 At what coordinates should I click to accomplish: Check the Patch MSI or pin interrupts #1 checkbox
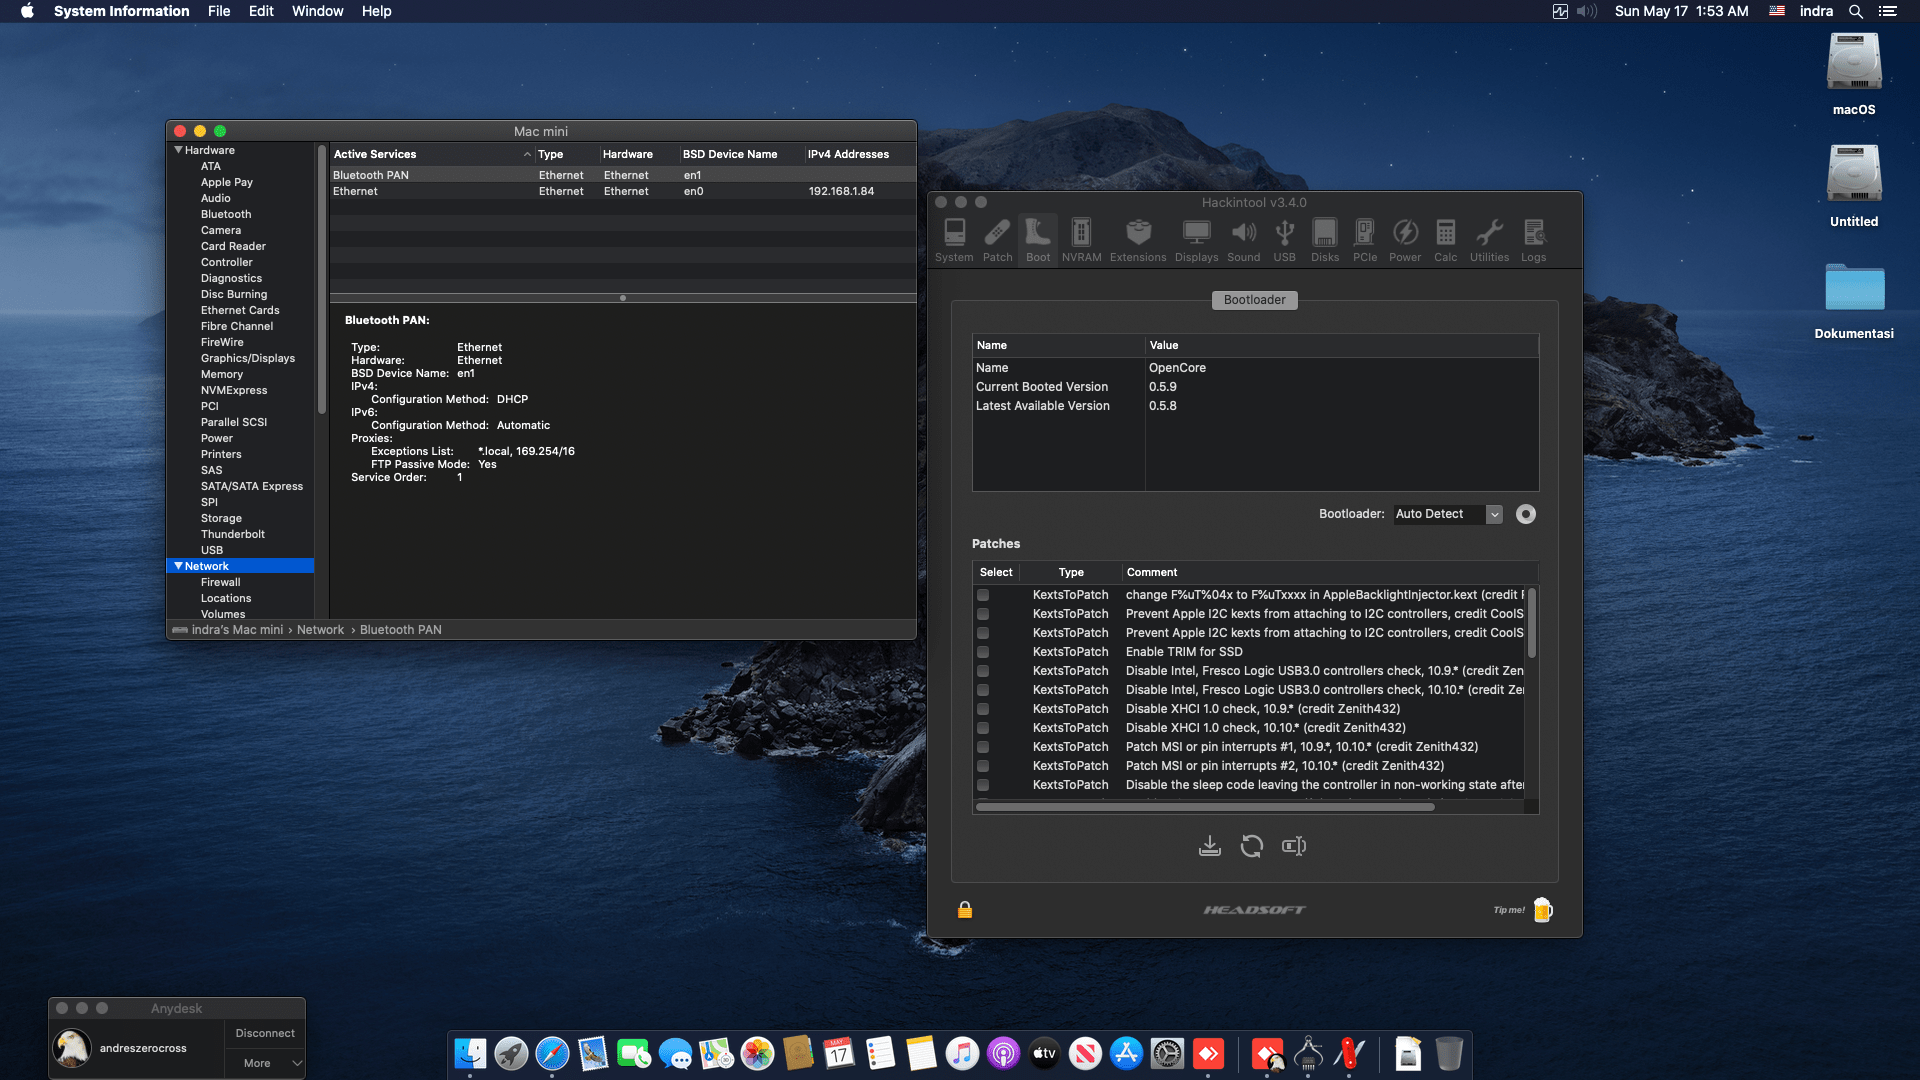tap(983, 747)
